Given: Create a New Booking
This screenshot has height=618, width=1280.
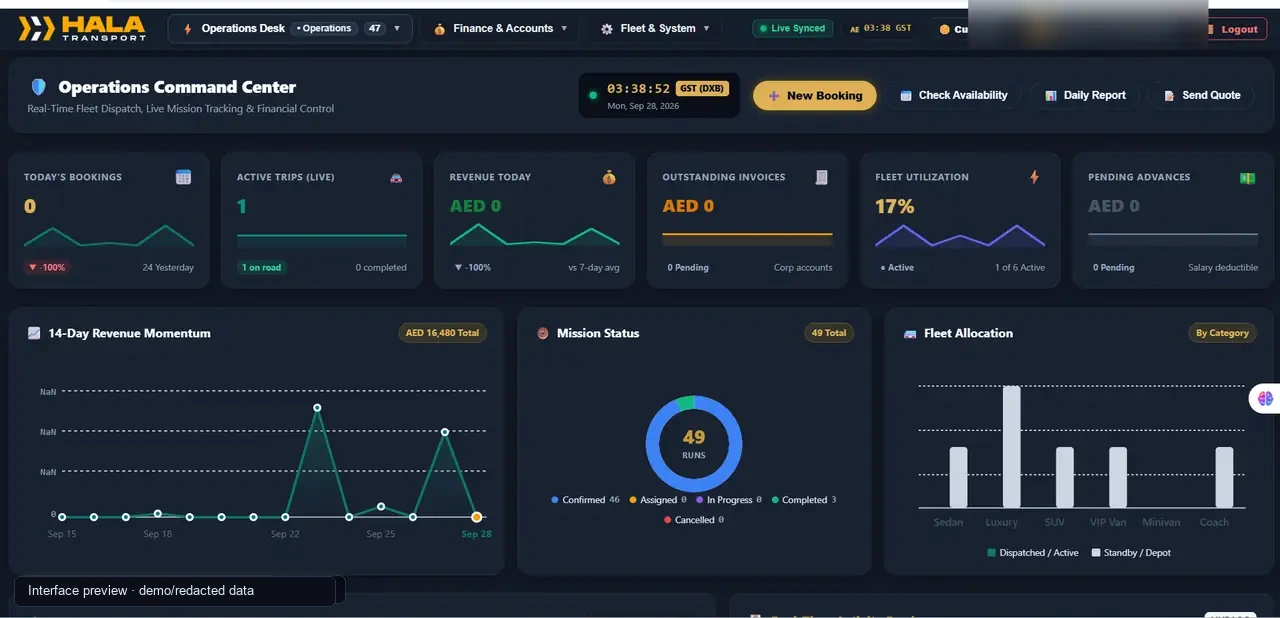Looking at the screenshot, I should (x=815, y=96).
